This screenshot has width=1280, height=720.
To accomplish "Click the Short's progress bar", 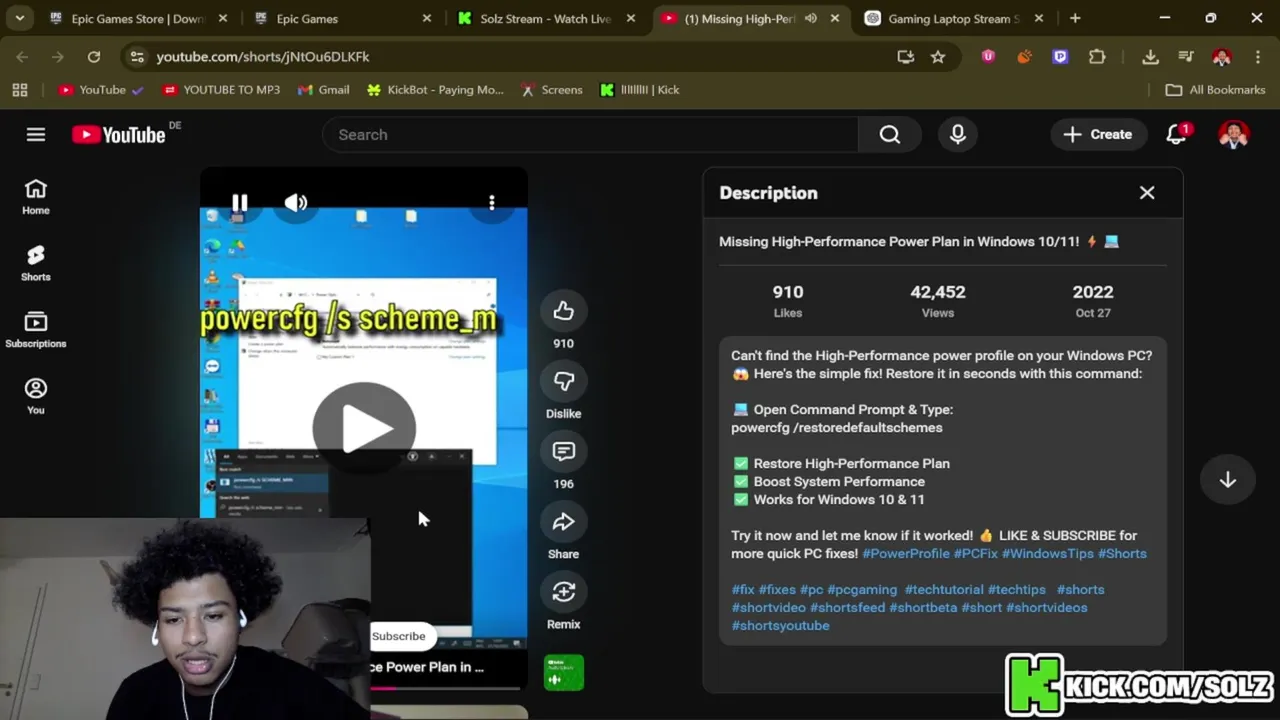I will click(x=446, y=688).
